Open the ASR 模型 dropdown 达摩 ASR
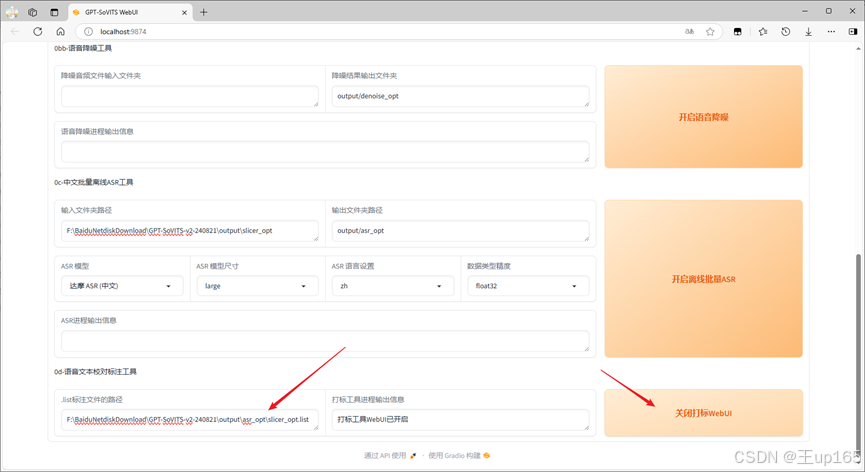The image size is (865, 472). pos(122,286)
